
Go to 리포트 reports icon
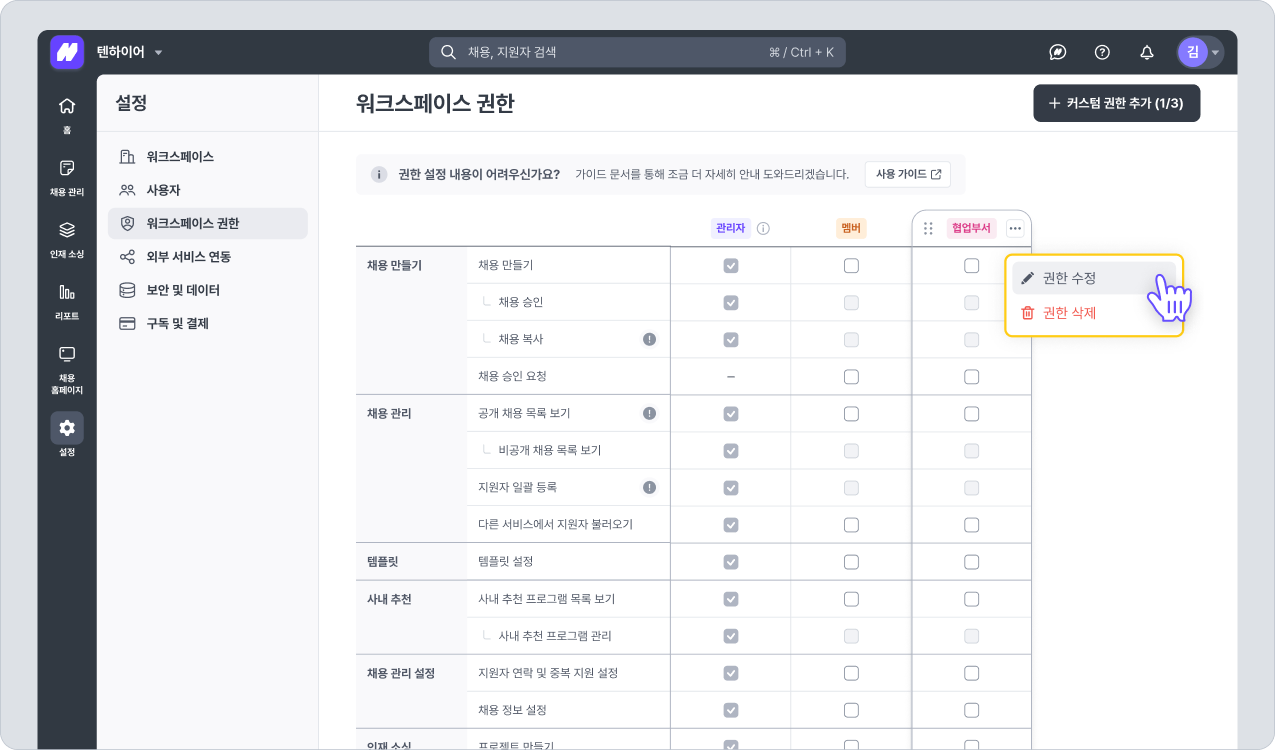click(x=67, y=293)
